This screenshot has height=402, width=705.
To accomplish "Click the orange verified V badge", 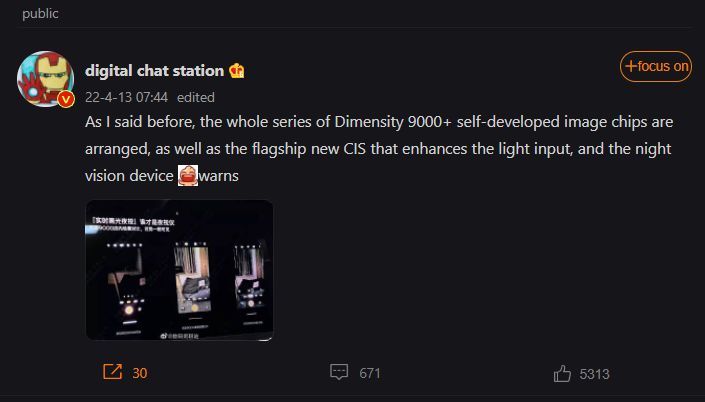I will pyautogui.click(x=66, y=99).
